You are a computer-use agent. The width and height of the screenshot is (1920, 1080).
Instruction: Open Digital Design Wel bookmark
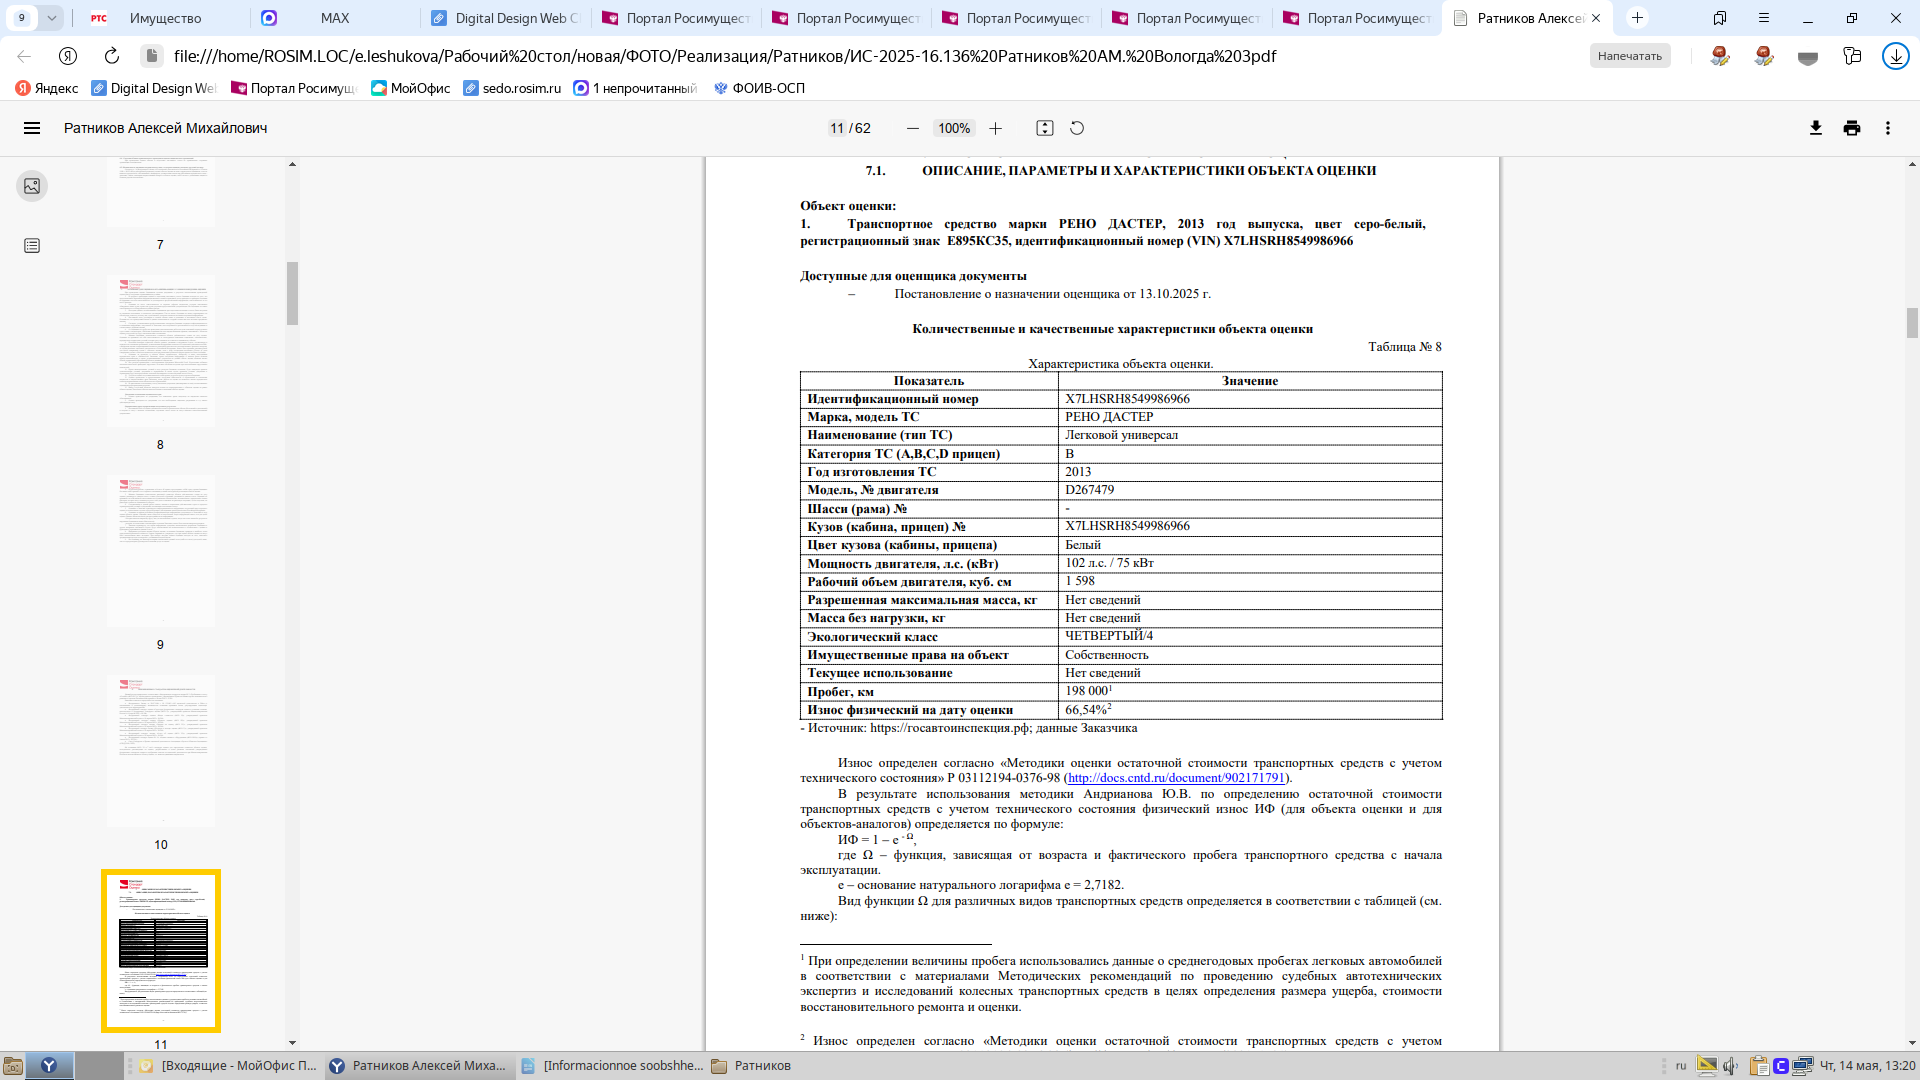pos(154,88)
